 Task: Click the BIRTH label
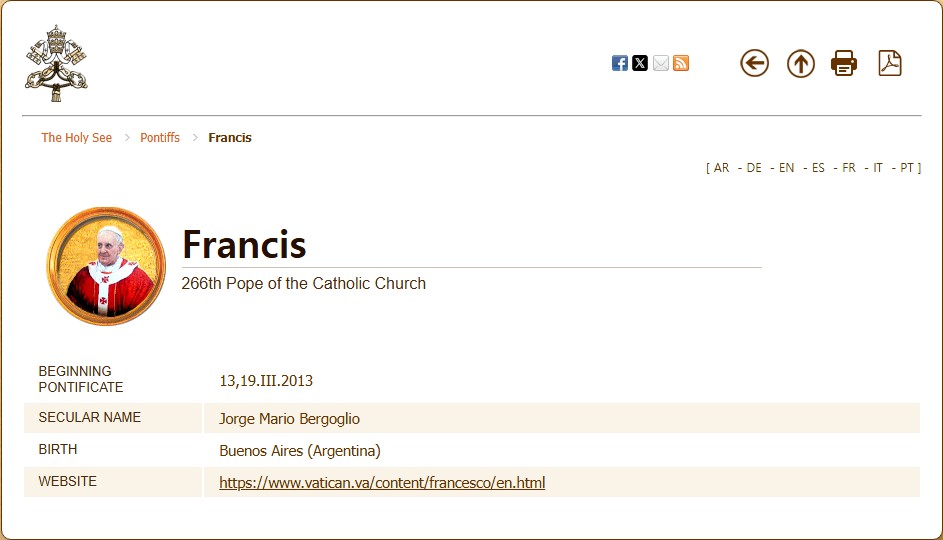[58, 449]
